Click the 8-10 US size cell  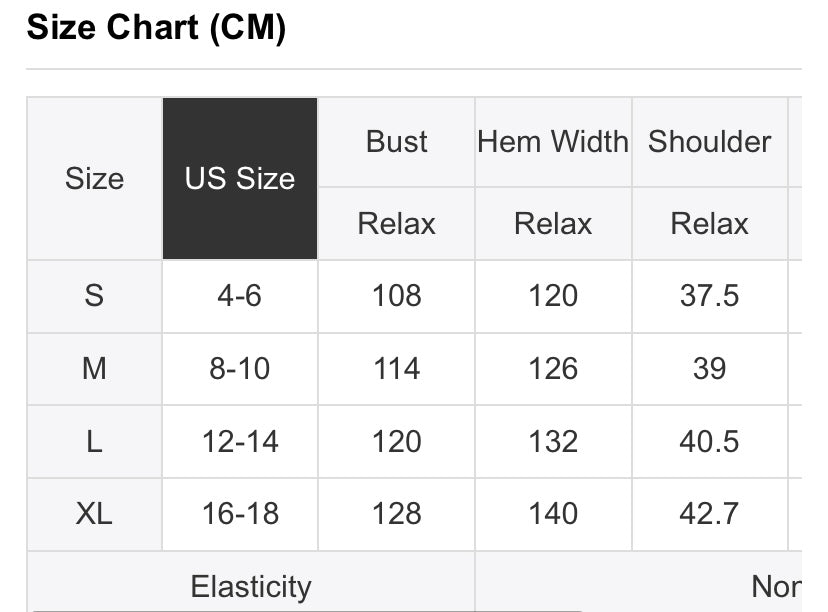(240, 369)
